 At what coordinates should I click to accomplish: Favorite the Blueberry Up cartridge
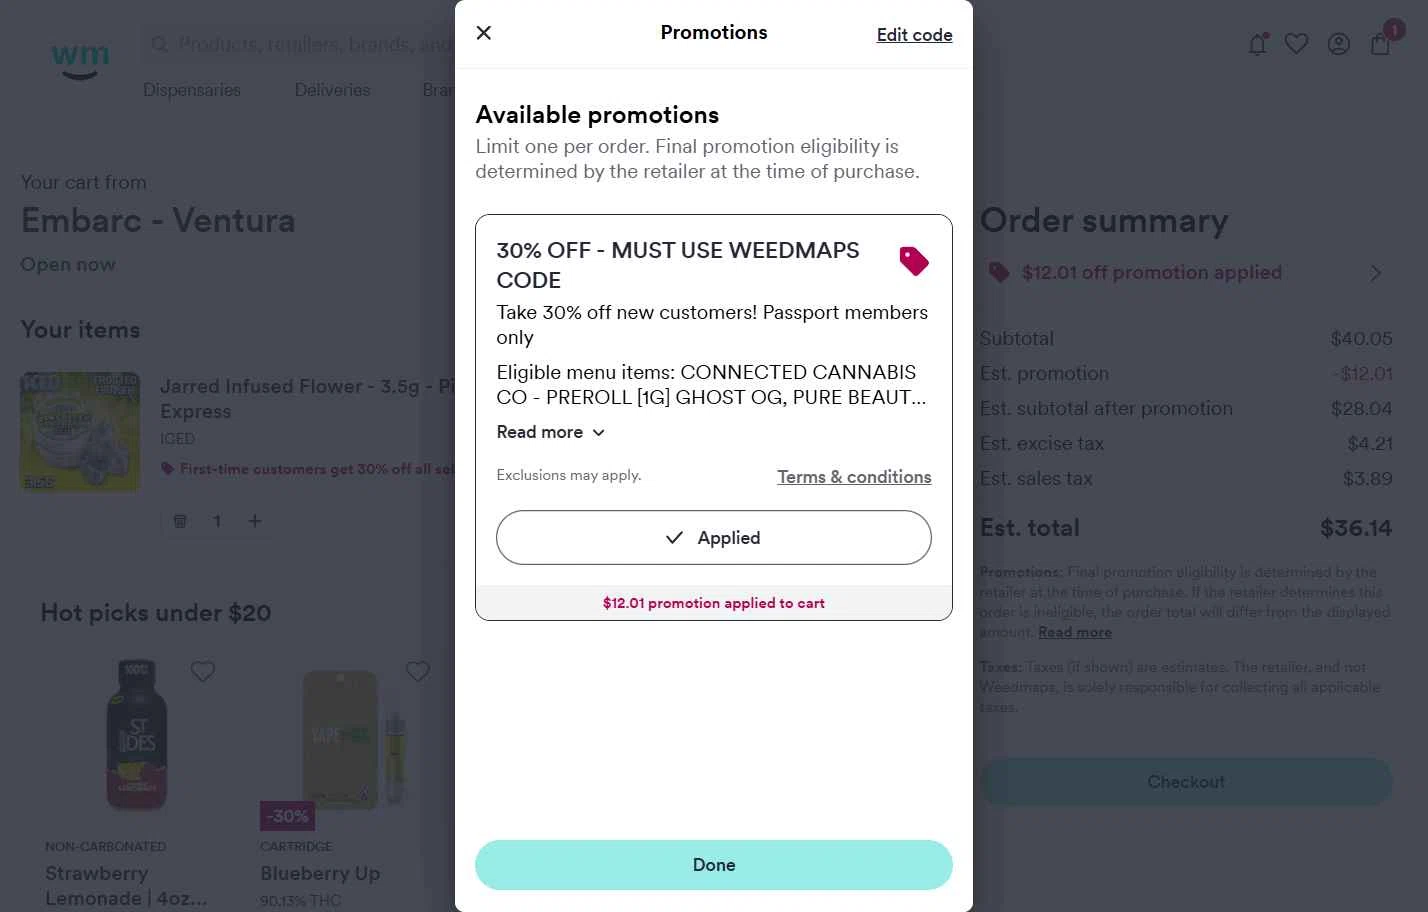pyautogui.click(x=418, y=672)
